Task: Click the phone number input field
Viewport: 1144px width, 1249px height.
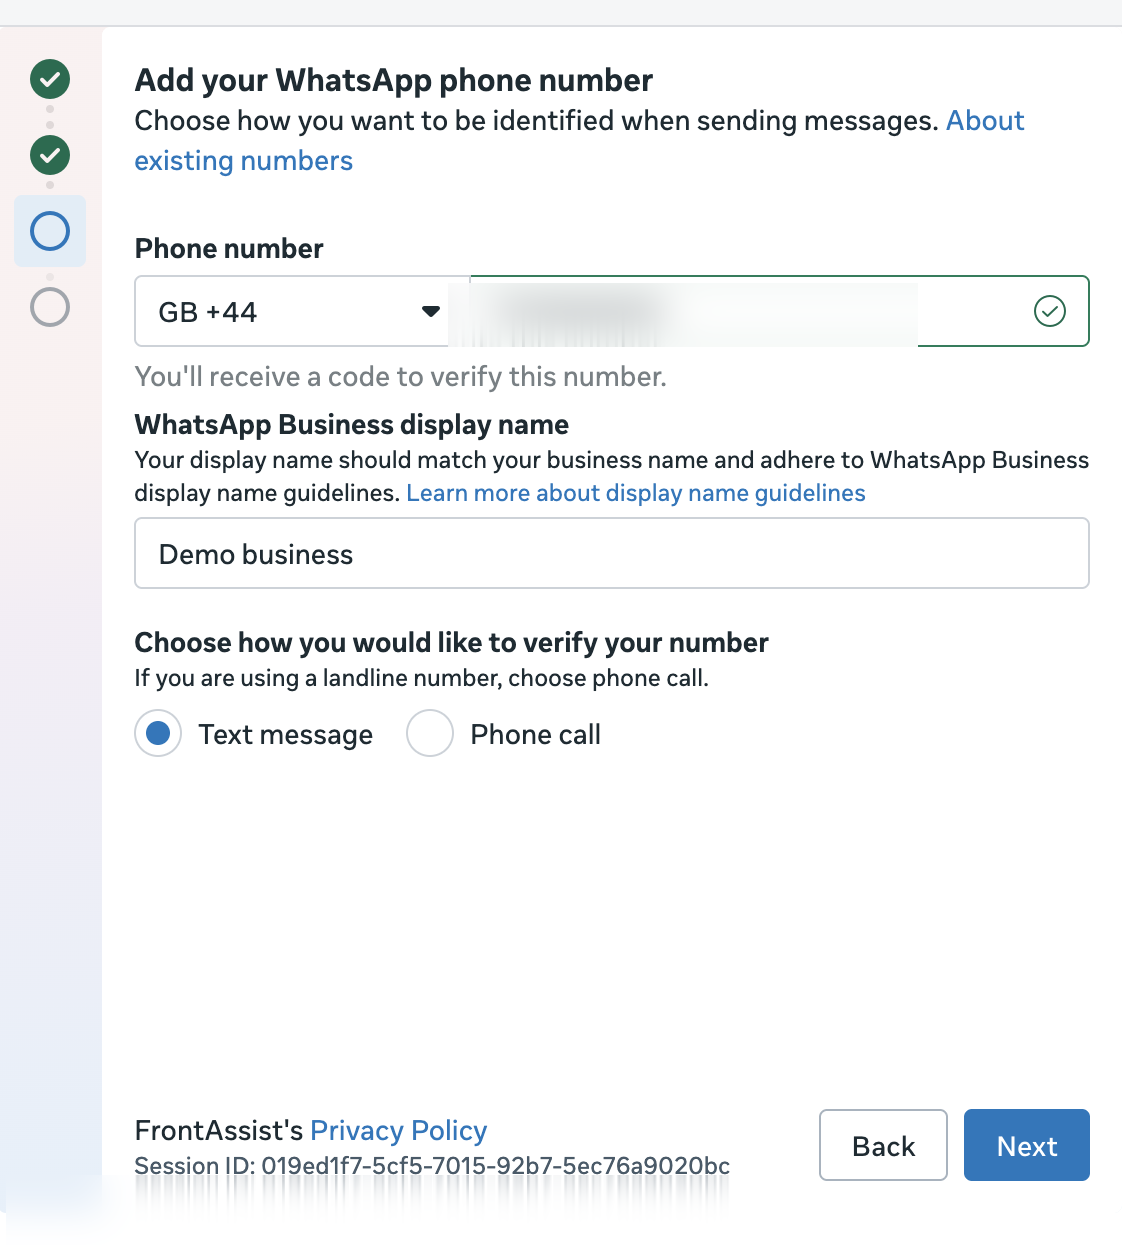Action: (779, 311)
